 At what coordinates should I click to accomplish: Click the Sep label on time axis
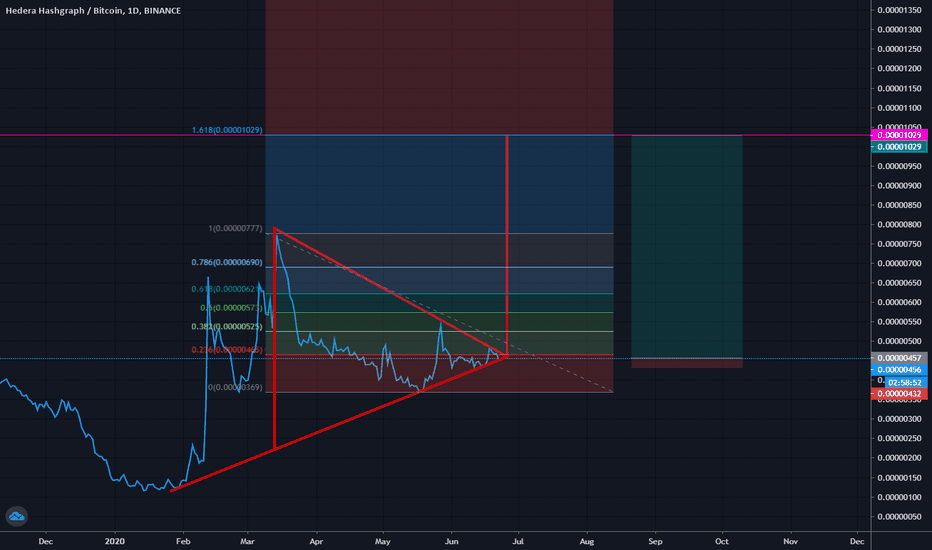656,541
